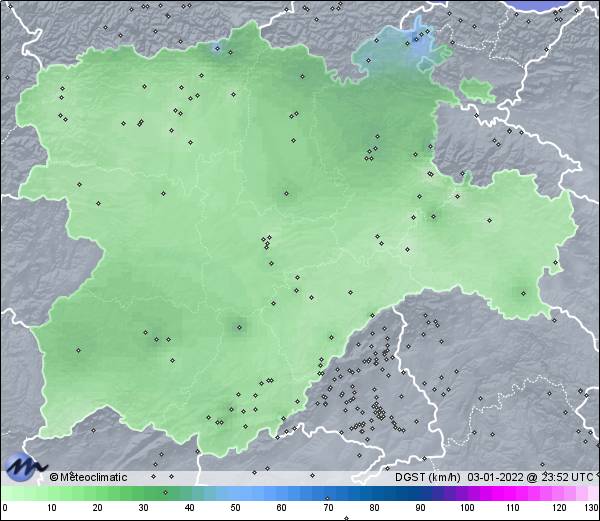Click the date 03-01-2022

pos(496,477)
